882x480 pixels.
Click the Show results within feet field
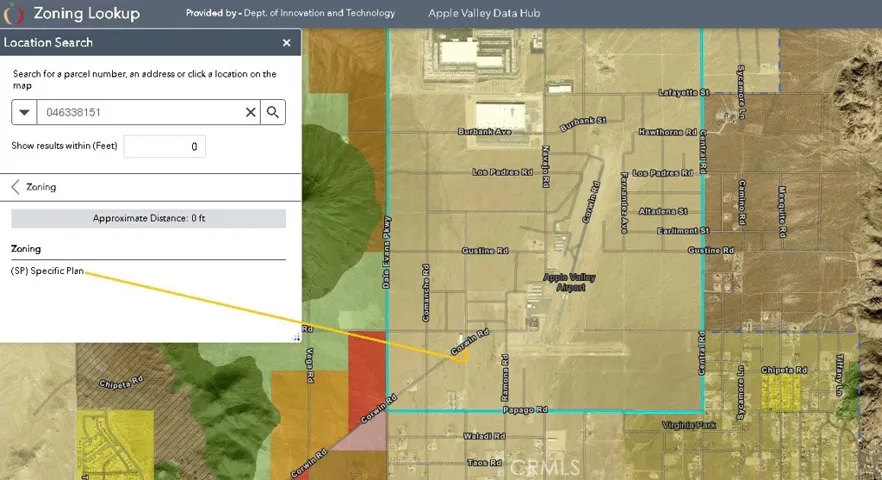[x=164, y=146]
